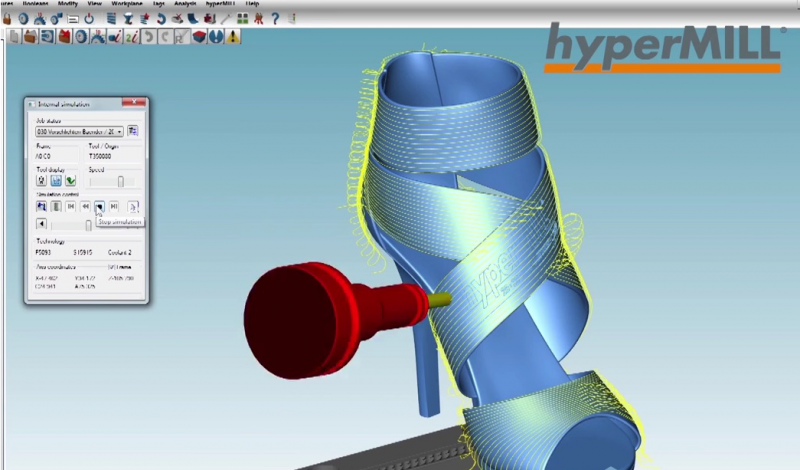Click the Tool value 'T350000'
This screenshot has height=470, width=800.
(x=99, y=156)
